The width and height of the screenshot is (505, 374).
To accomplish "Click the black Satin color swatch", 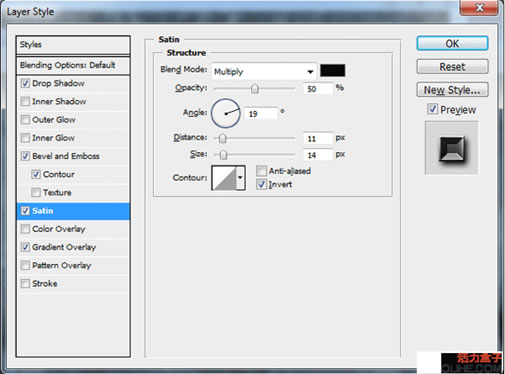I will (x=332, y=71).
